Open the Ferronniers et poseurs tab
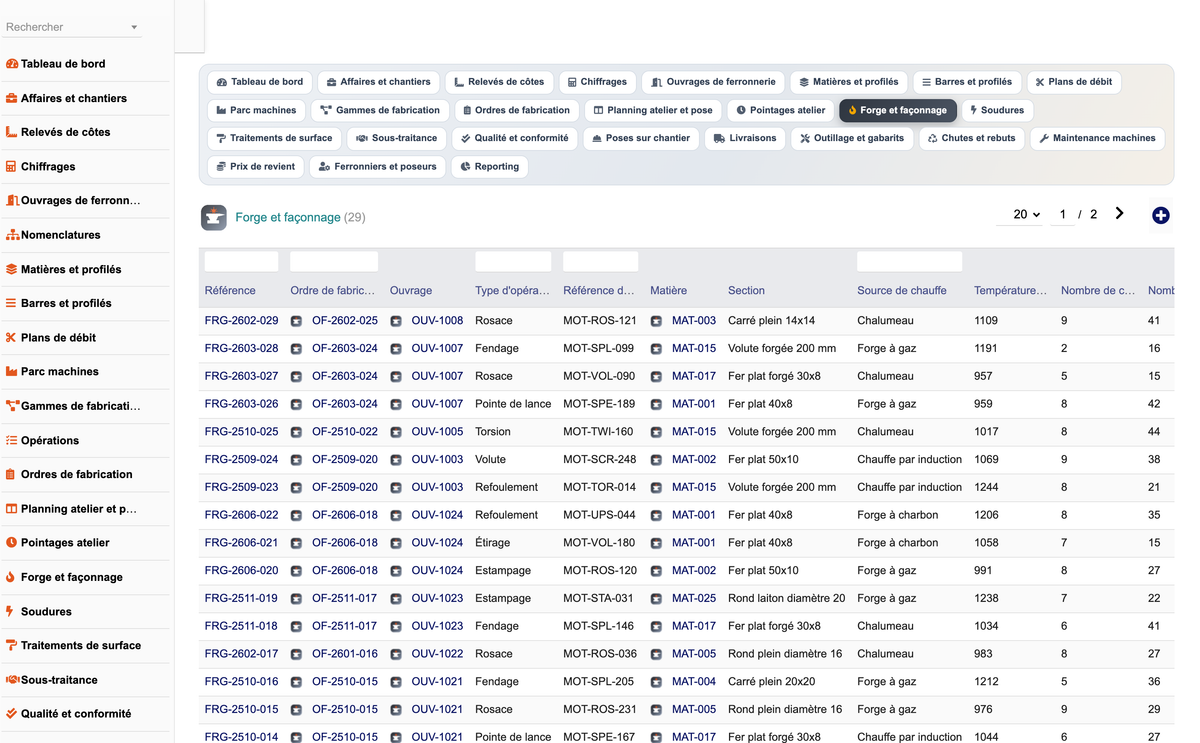This screenshot has width=1200, height=743. [x=377, y=166]
